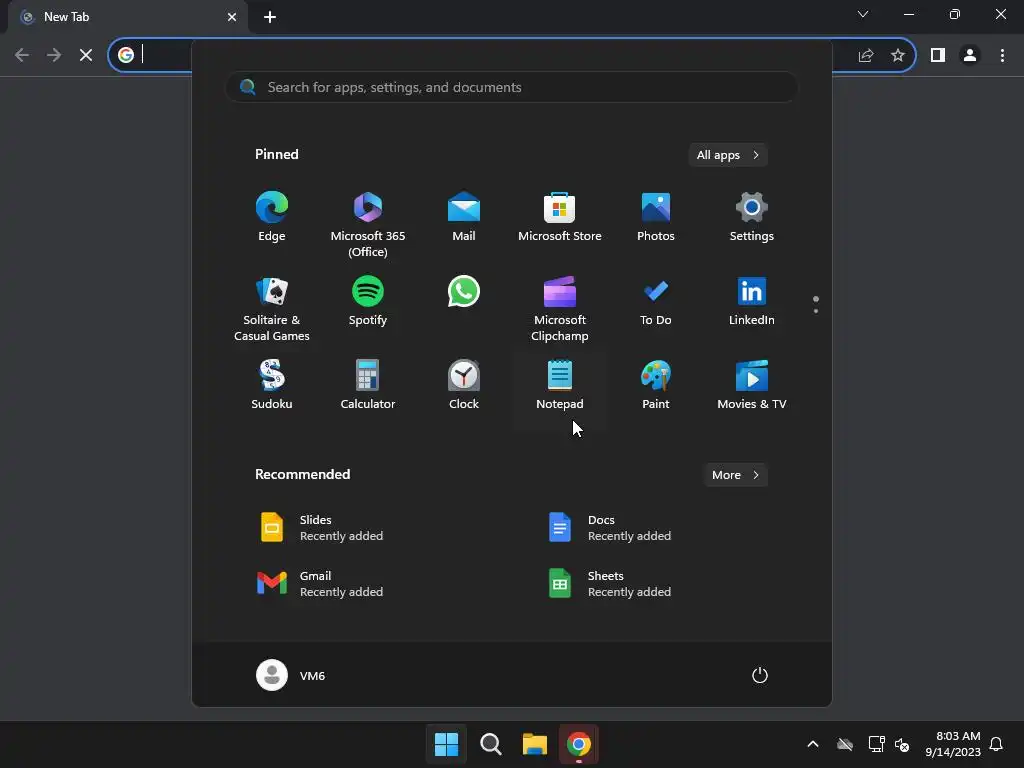The width and height of the screenshot is (1024, 768).
Task: Go back in Chrome
Action: (x=22, y=55)
